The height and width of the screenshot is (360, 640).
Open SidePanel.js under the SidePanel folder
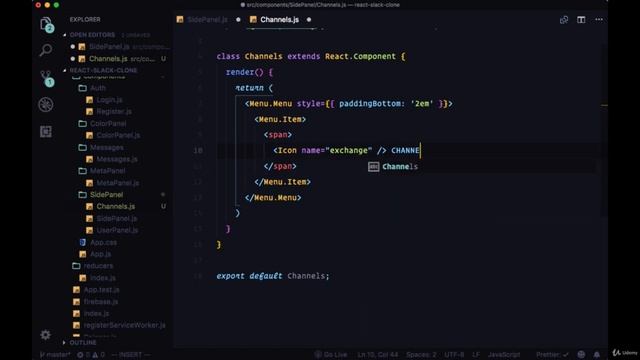click(117, 218)
